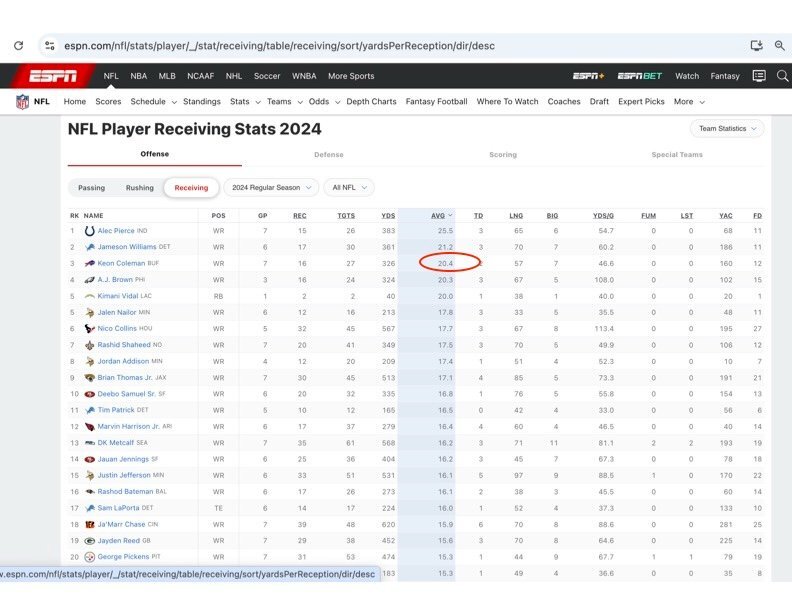Click the Lions logo beside Jameson Williams

click(x=89, y=247)
